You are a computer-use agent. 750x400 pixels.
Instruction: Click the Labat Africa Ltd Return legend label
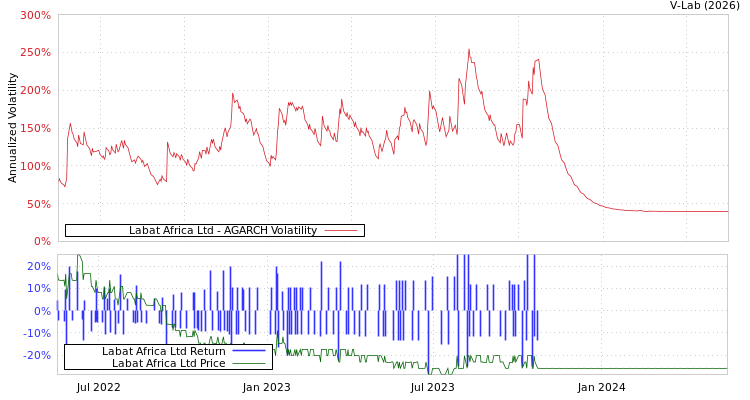tap(163, 352)
